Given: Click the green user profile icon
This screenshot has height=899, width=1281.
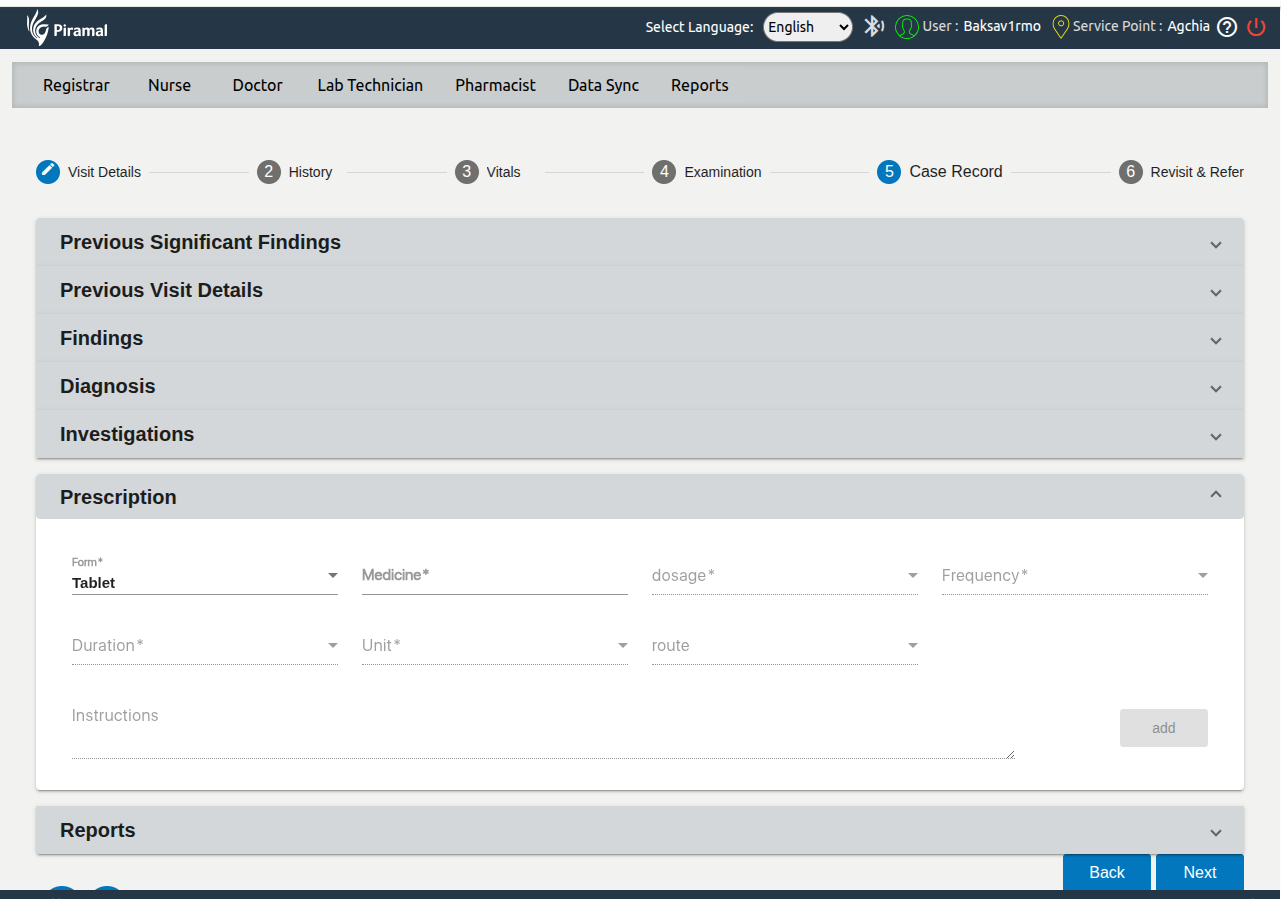Looking at the screenshot, I should 906,27.
